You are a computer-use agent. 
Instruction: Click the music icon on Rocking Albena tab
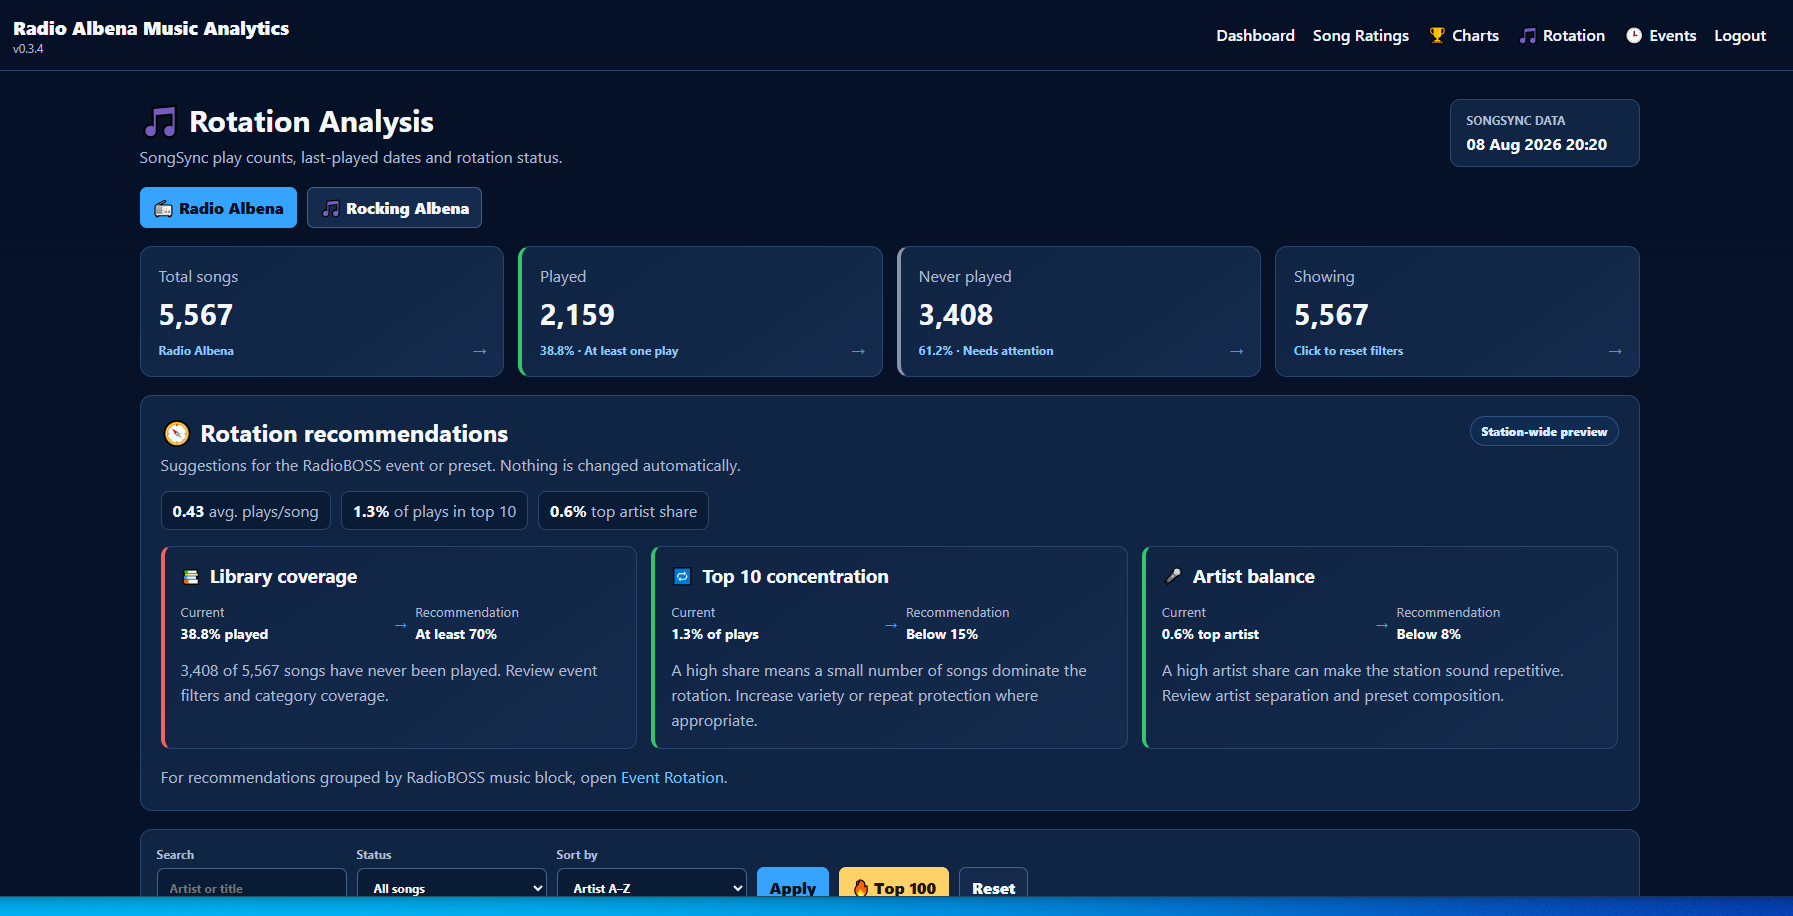click(x=331, y=208)
